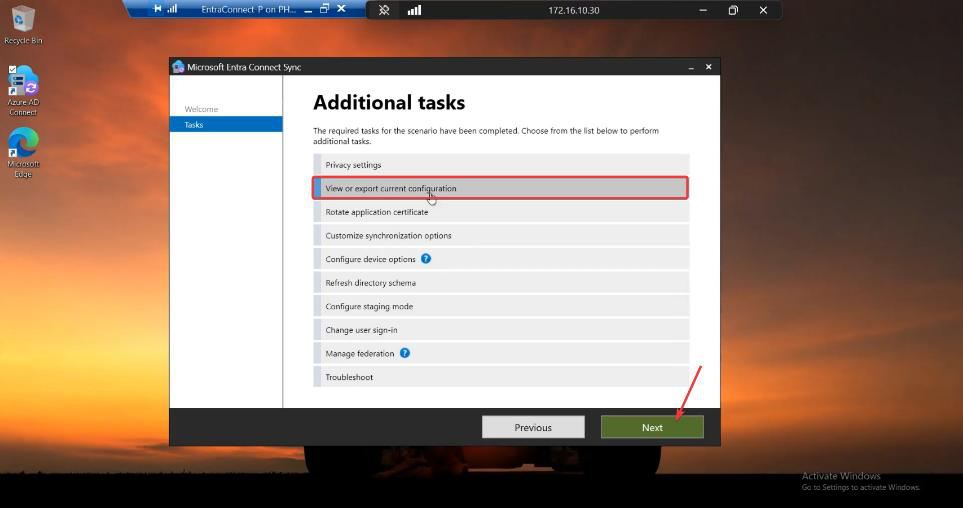Launch Azure AD Connect desktop shortcut
Viewport: 963px width, 508px height.
23,90
